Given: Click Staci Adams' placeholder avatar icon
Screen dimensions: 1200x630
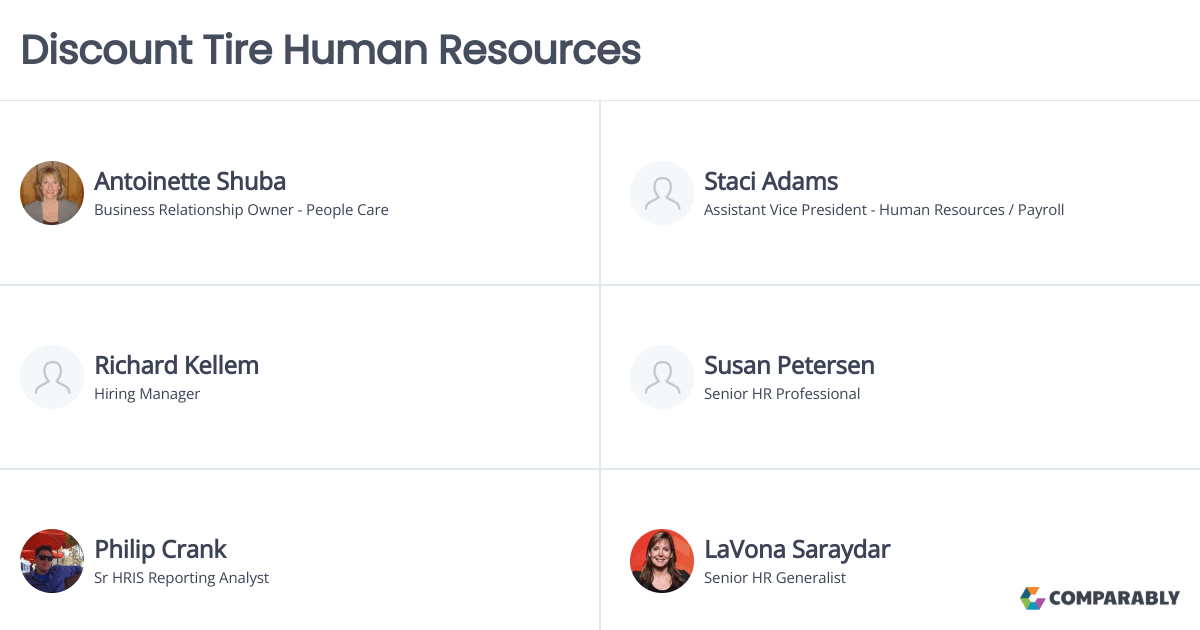Looking at the screenshot, I should click(x=662, y=193).
